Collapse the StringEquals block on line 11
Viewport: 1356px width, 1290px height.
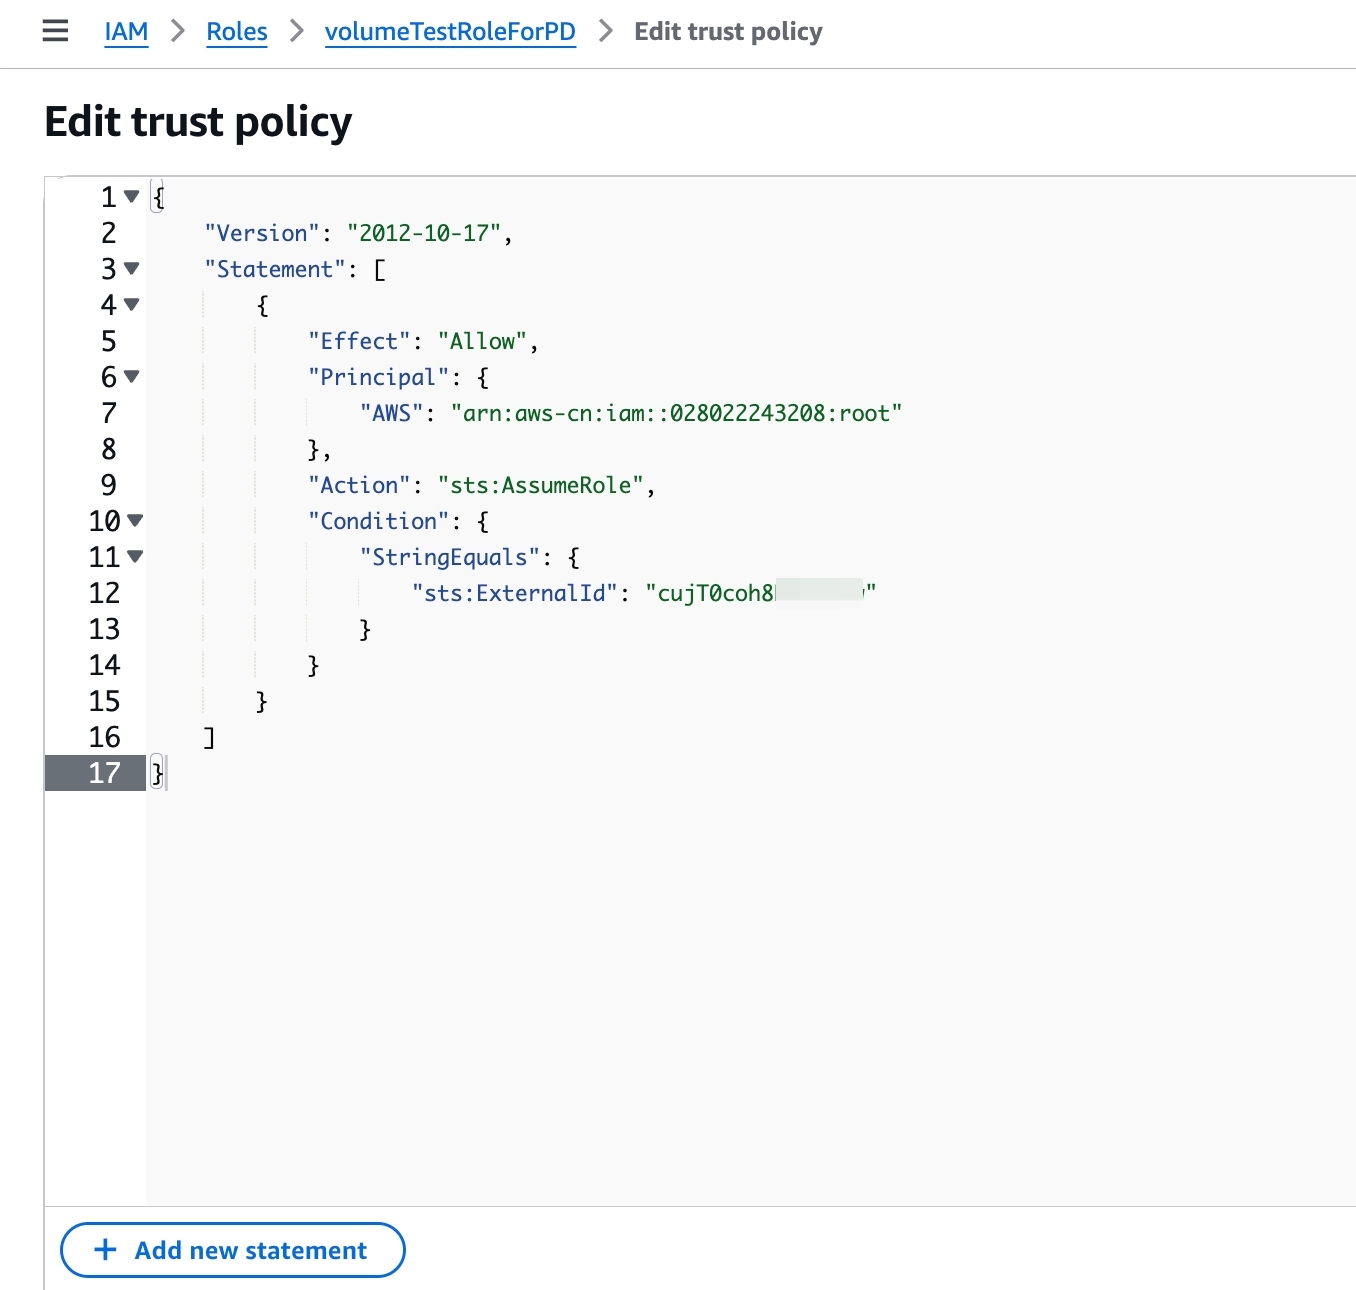coord(135,557)
